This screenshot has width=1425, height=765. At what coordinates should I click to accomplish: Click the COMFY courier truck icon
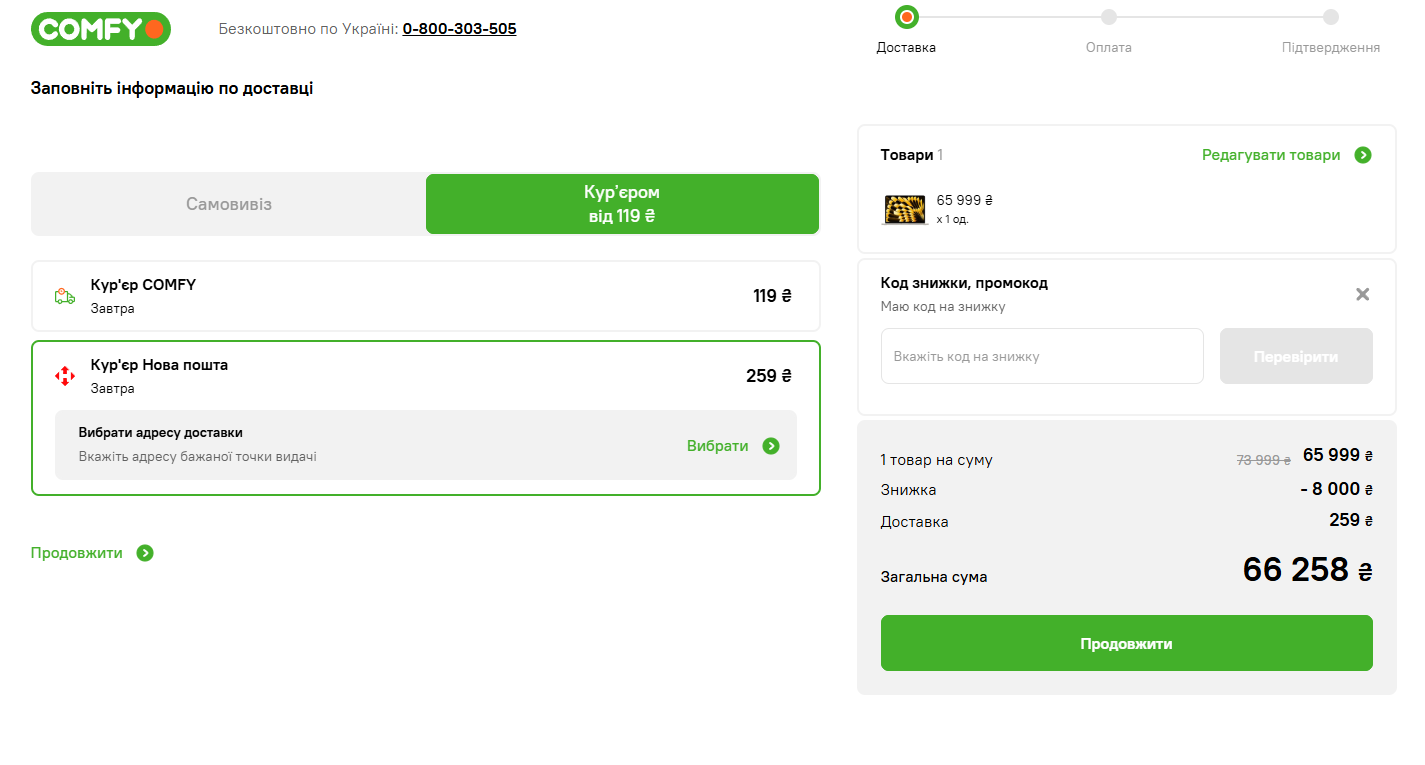pyautogui.click(x=65, y=296)
